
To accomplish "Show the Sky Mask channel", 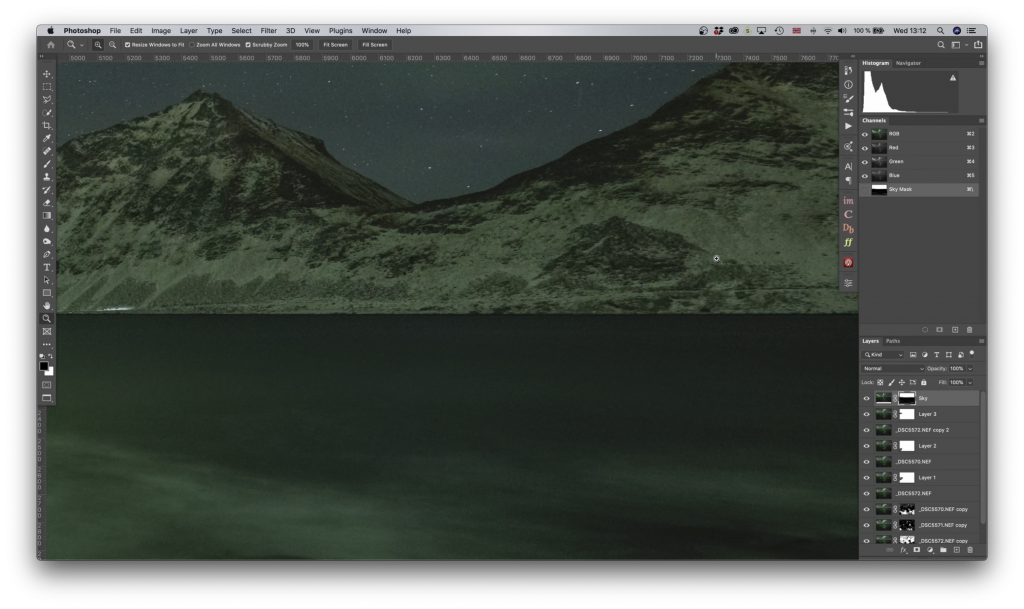I will click(865, 189).
